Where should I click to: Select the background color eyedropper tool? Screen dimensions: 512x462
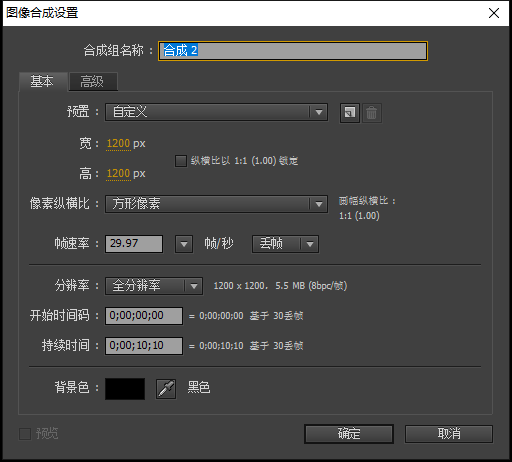coord(166,389)
